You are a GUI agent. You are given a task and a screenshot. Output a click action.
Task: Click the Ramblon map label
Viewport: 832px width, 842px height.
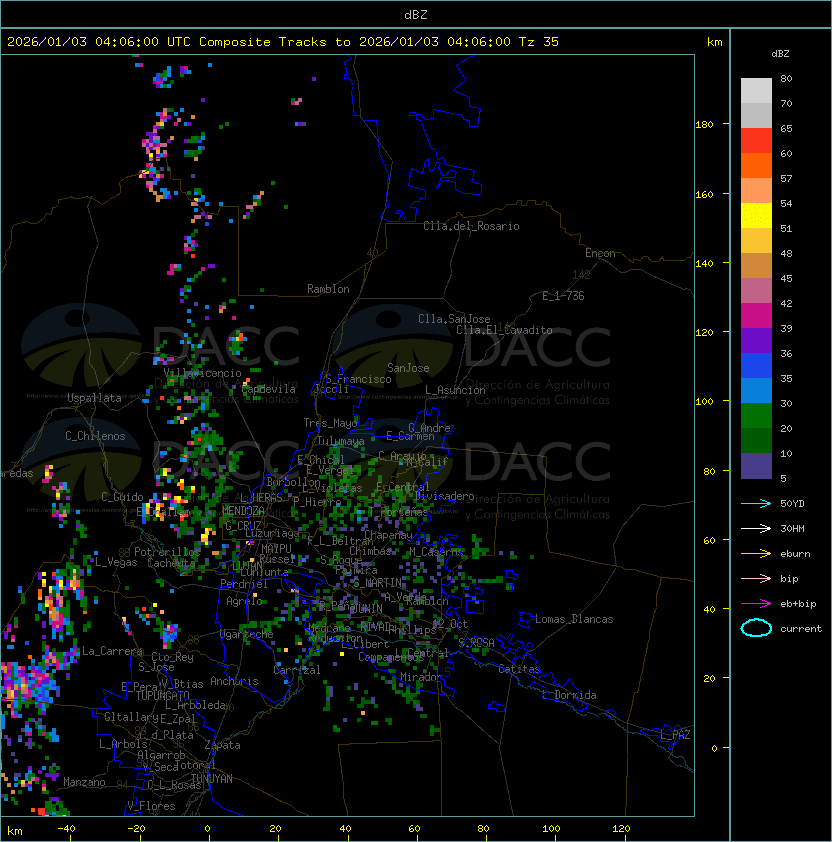(x=328, y=289)
